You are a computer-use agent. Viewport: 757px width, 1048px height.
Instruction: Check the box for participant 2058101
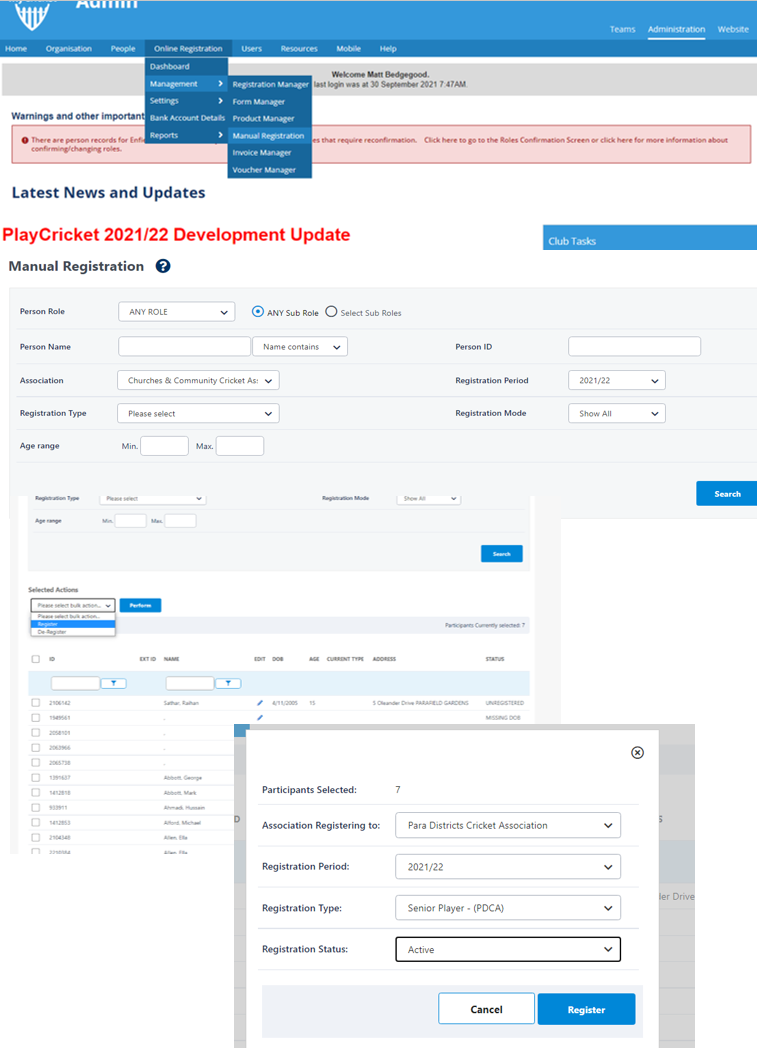(35, 733)
